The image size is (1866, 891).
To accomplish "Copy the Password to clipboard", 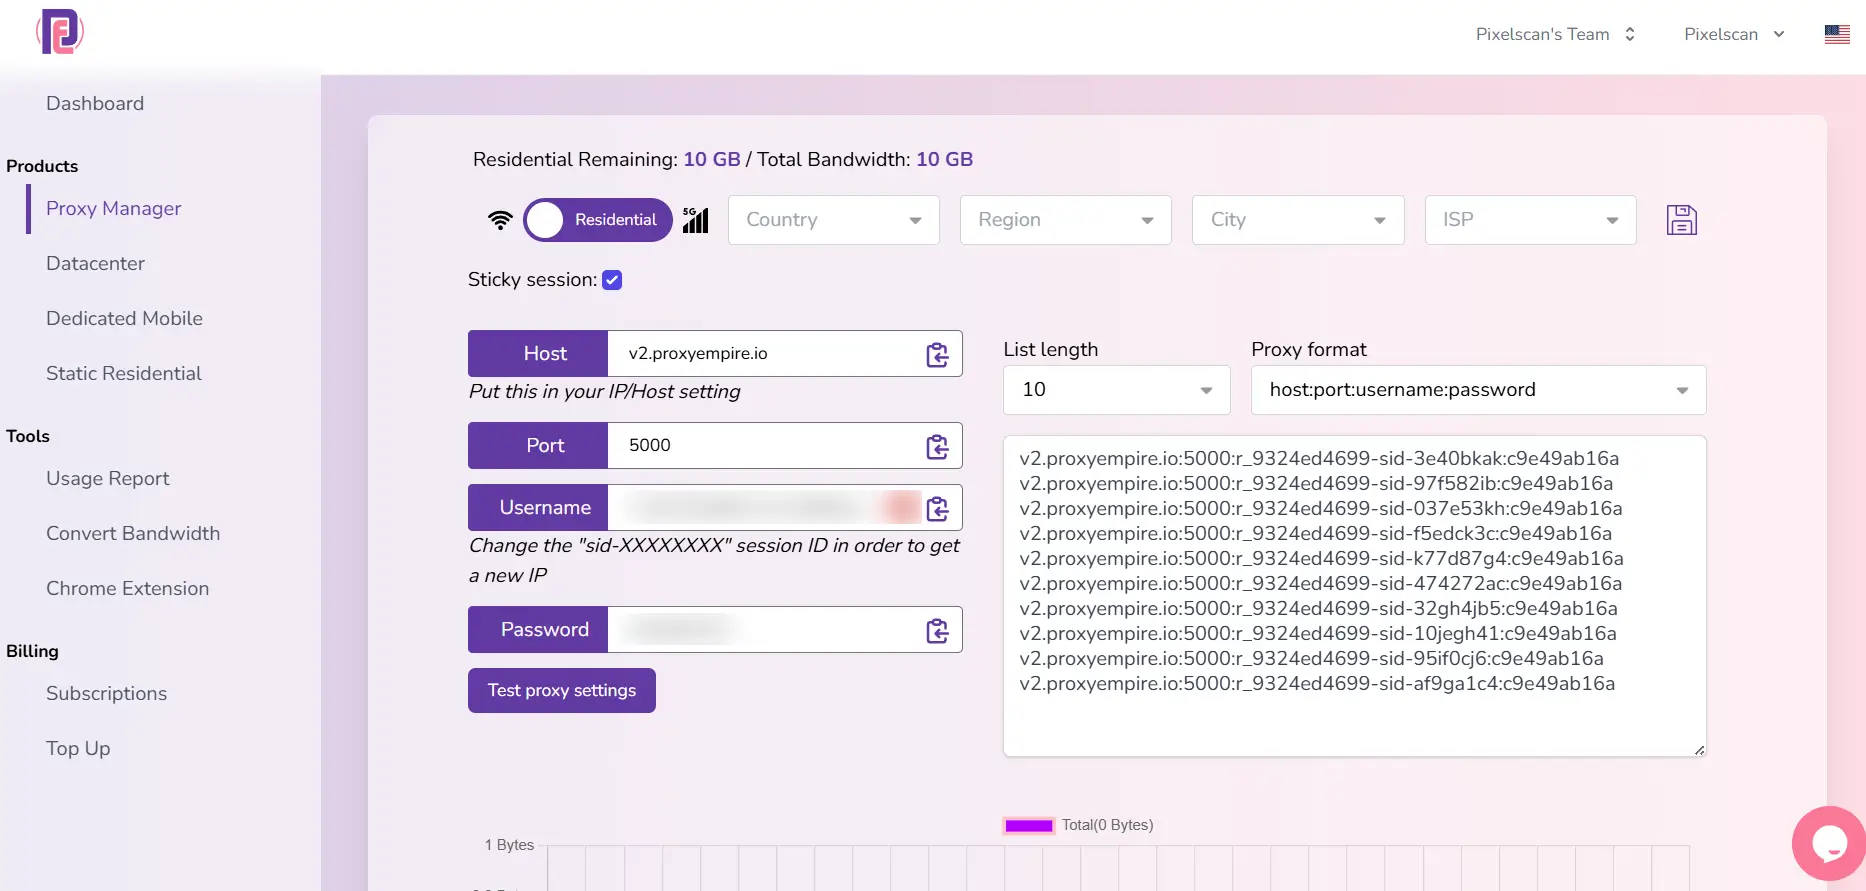I will 937,630.
